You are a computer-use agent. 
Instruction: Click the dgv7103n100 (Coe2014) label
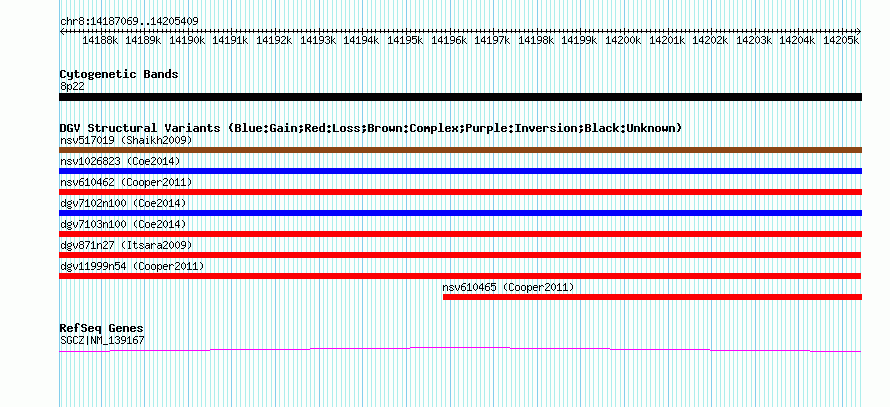coord(123,224)
